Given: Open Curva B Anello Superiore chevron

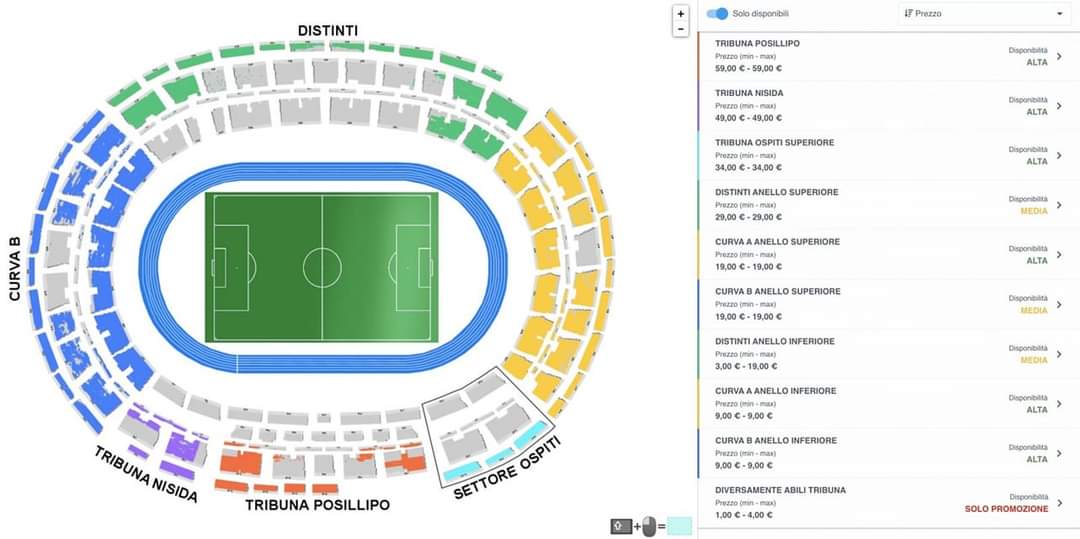Looking at the screenshot, I should coord(1059,305).
